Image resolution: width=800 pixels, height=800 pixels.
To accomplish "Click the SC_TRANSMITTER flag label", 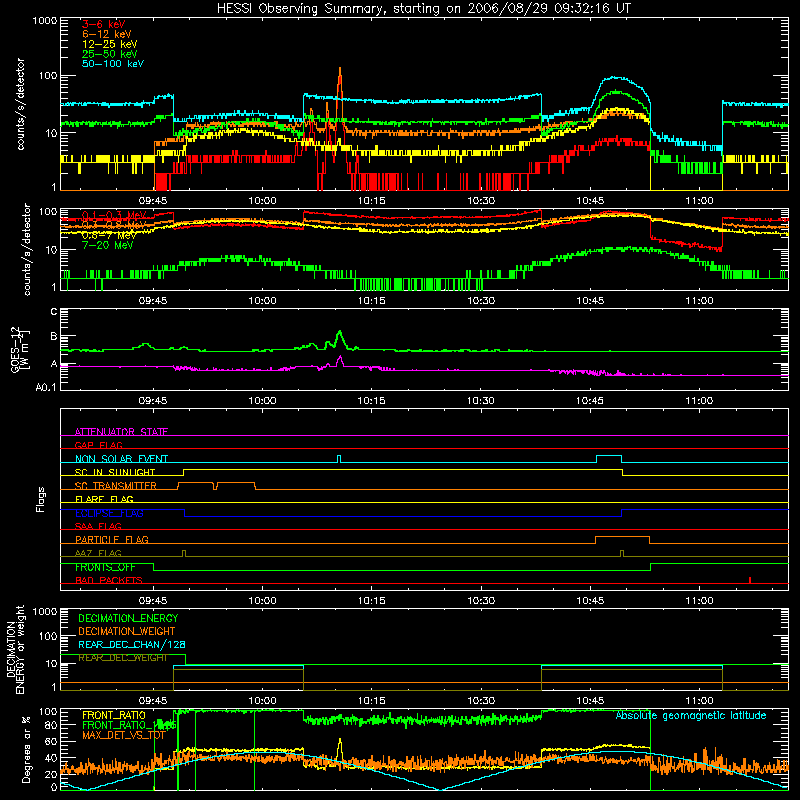I will (x=116, y=485).
